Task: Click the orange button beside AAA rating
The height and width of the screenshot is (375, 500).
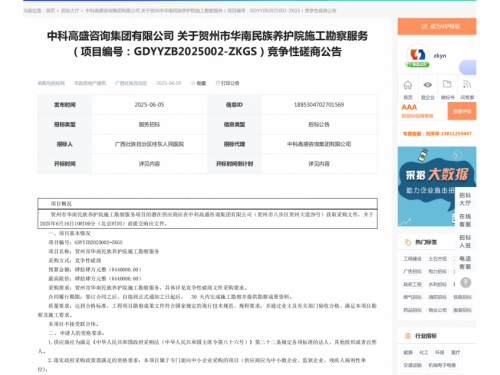Action: (462, 111)
